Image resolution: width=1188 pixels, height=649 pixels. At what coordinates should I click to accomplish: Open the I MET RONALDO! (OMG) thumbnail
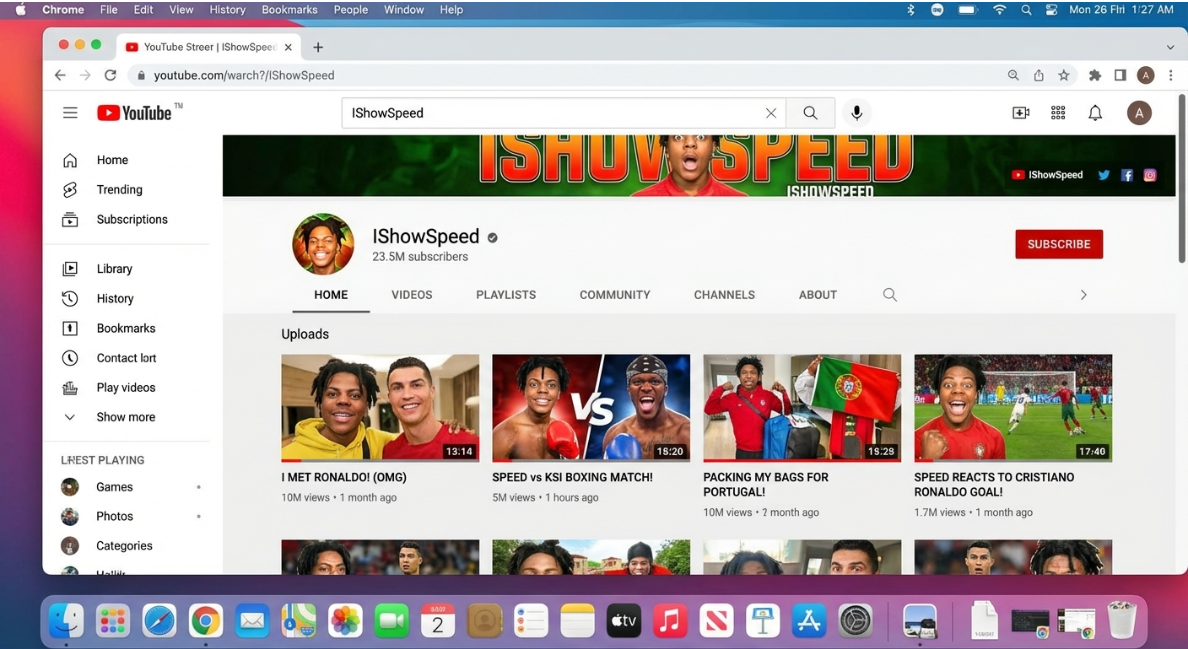click(x=380, y=407)
